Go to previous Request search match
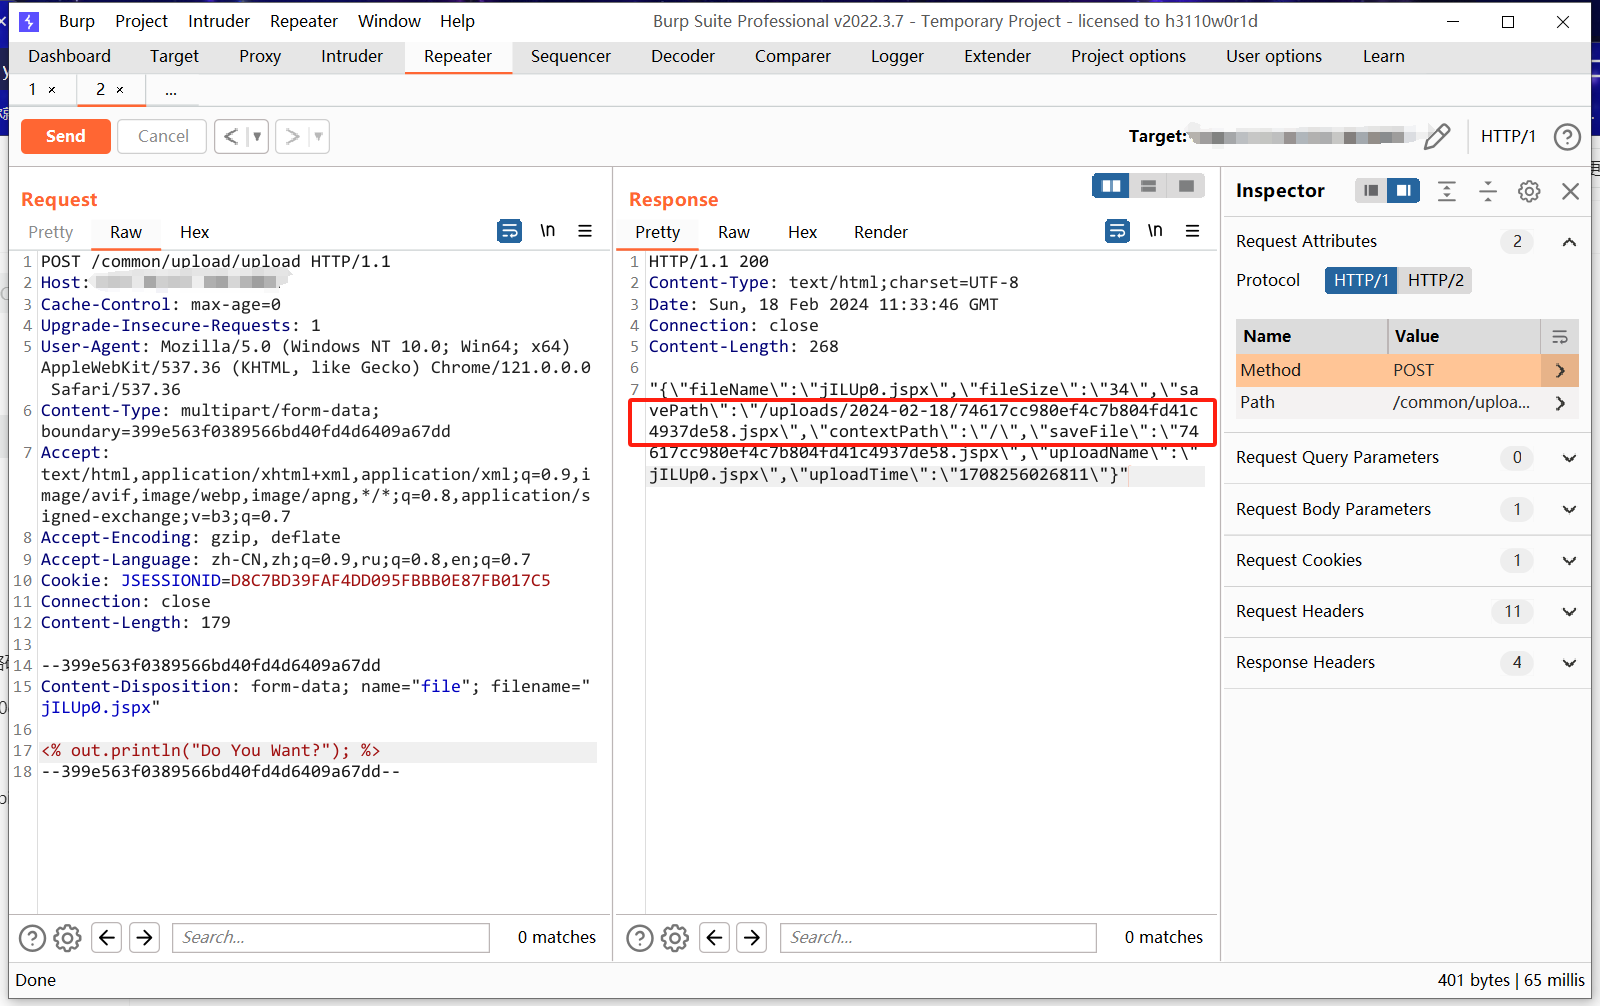The height and width of the screenshot is (1006, 1600). point(107,937)
